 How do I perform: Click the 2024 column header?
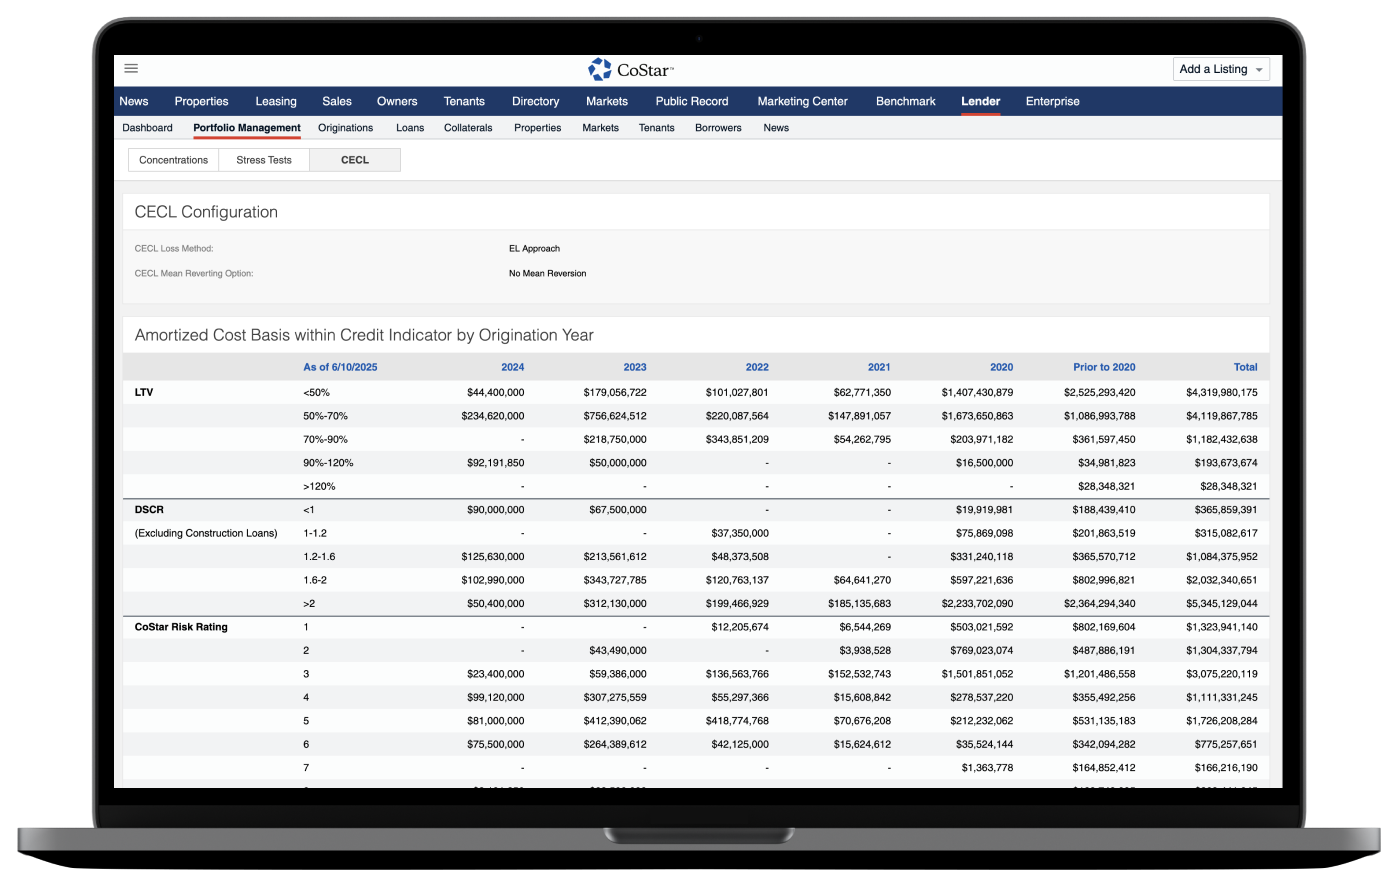click(511, 367)
